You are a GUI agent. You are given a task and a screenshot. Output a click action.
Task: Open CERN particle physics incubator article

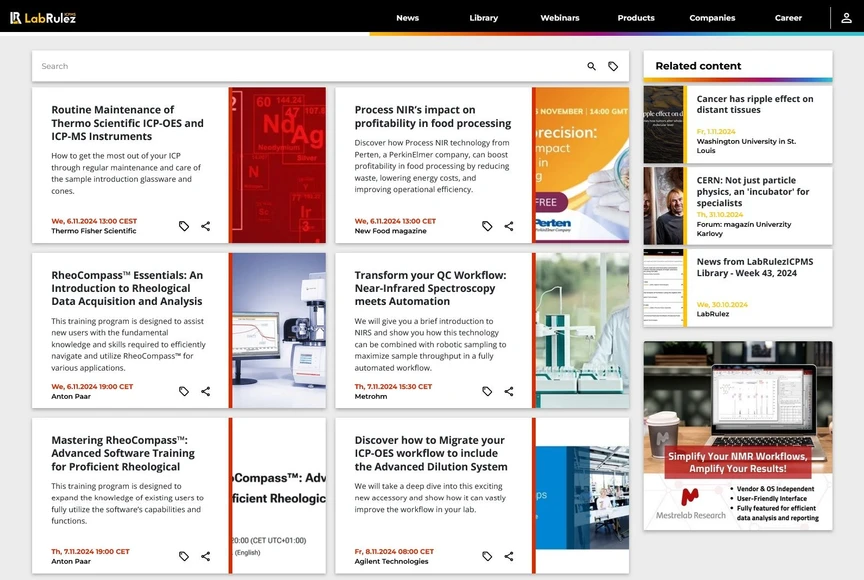tap(753, 191)
